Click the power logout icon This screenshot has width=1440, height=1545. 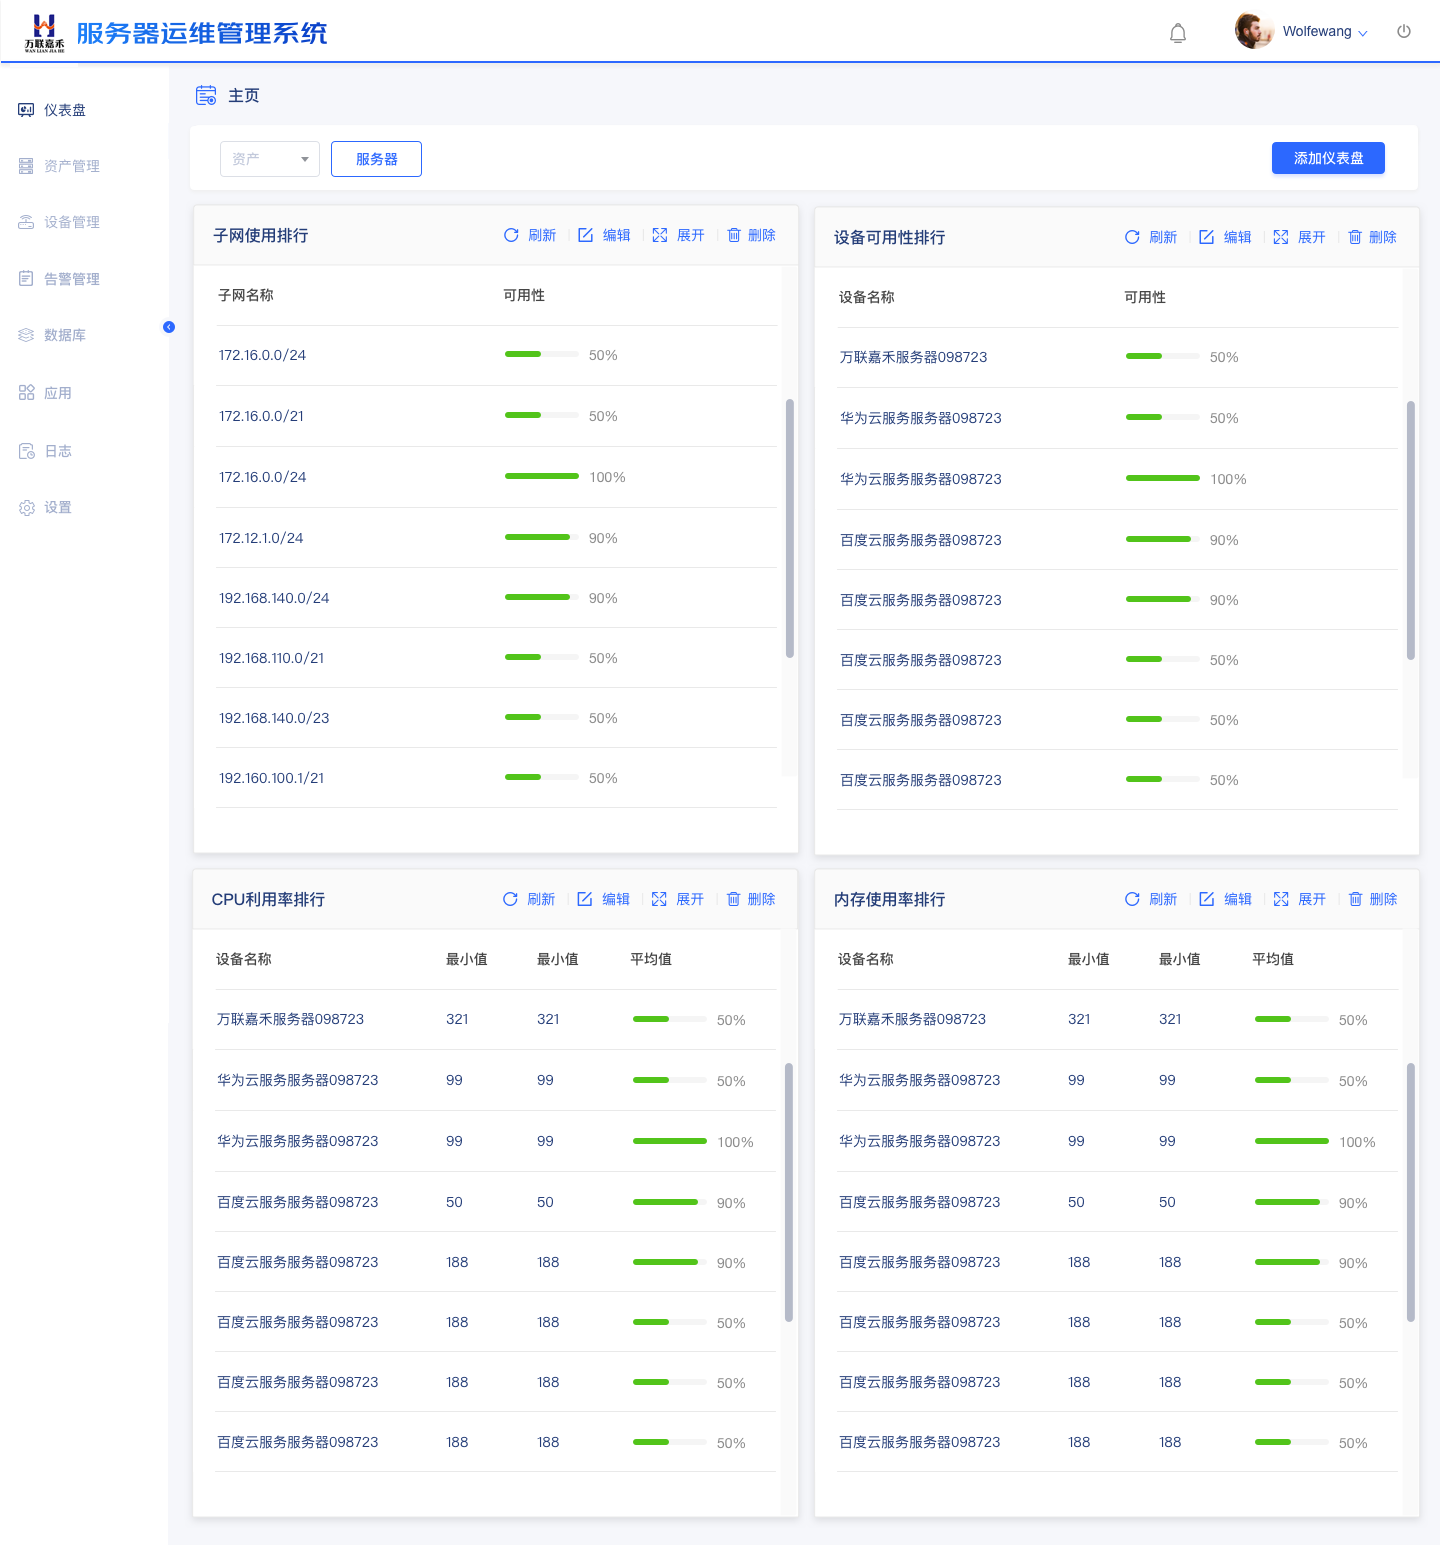click(x=1404, y=32)
